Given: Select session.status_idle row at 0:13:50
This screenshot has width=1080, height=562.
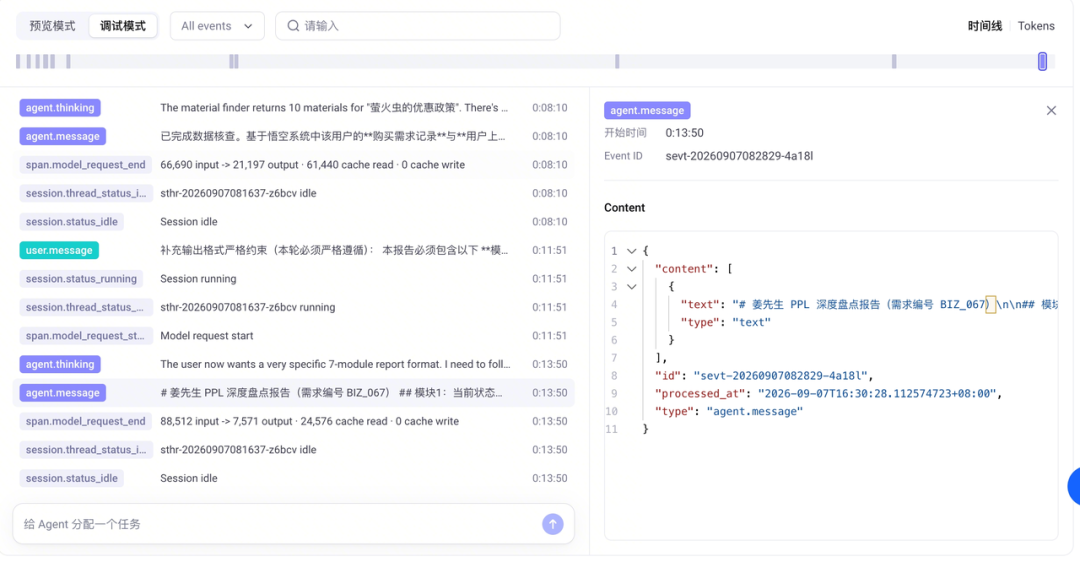Looking at the screenshot, I should 293,478.
